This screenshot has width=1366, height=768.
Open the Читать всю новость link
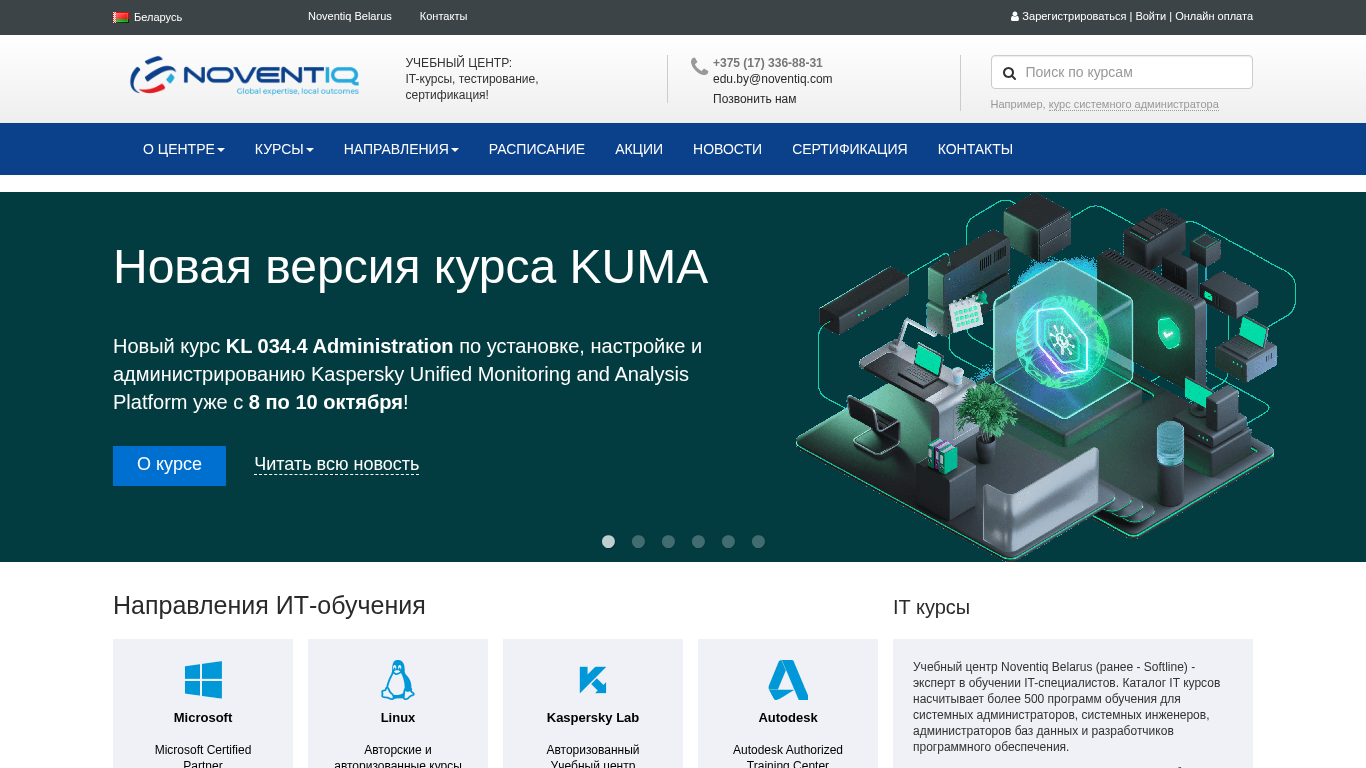(x=336, y=465)
